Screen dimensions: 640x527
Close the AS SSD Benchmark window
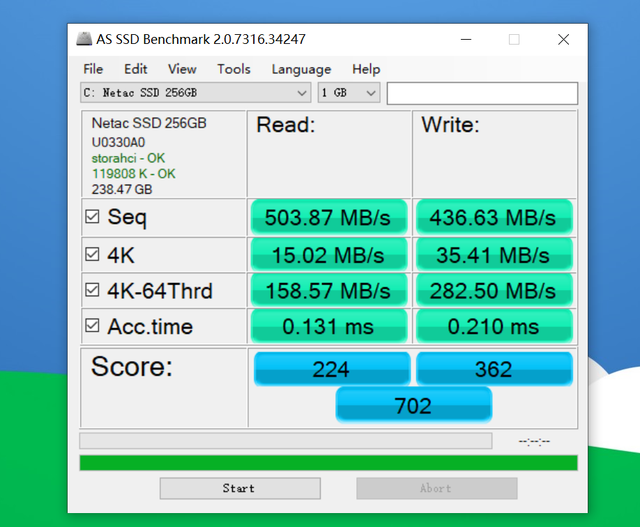563,40
